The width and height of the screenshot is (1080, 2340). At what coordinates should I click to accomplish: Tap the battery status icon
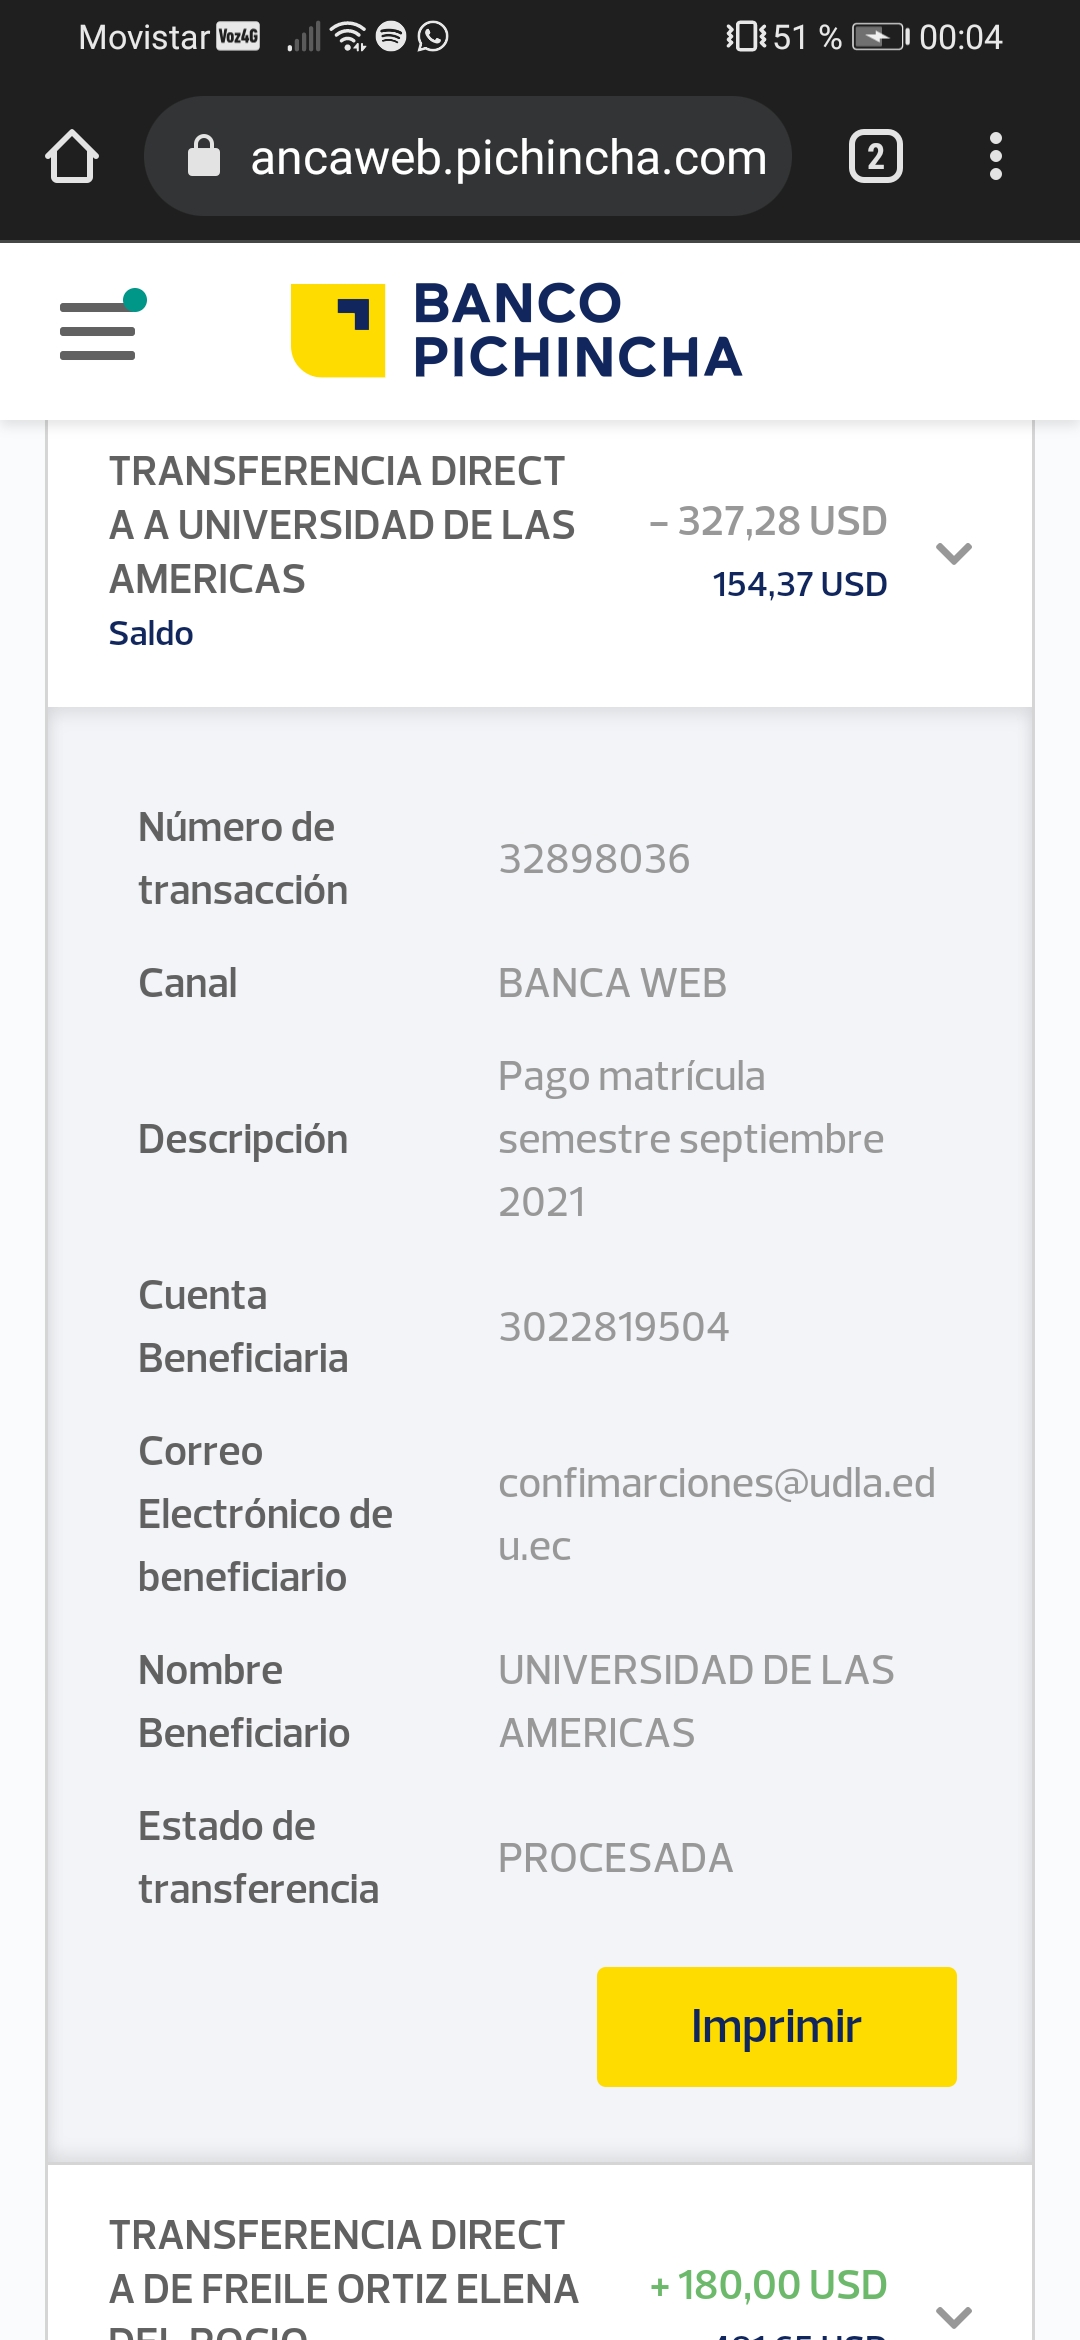tap(879, 37)
